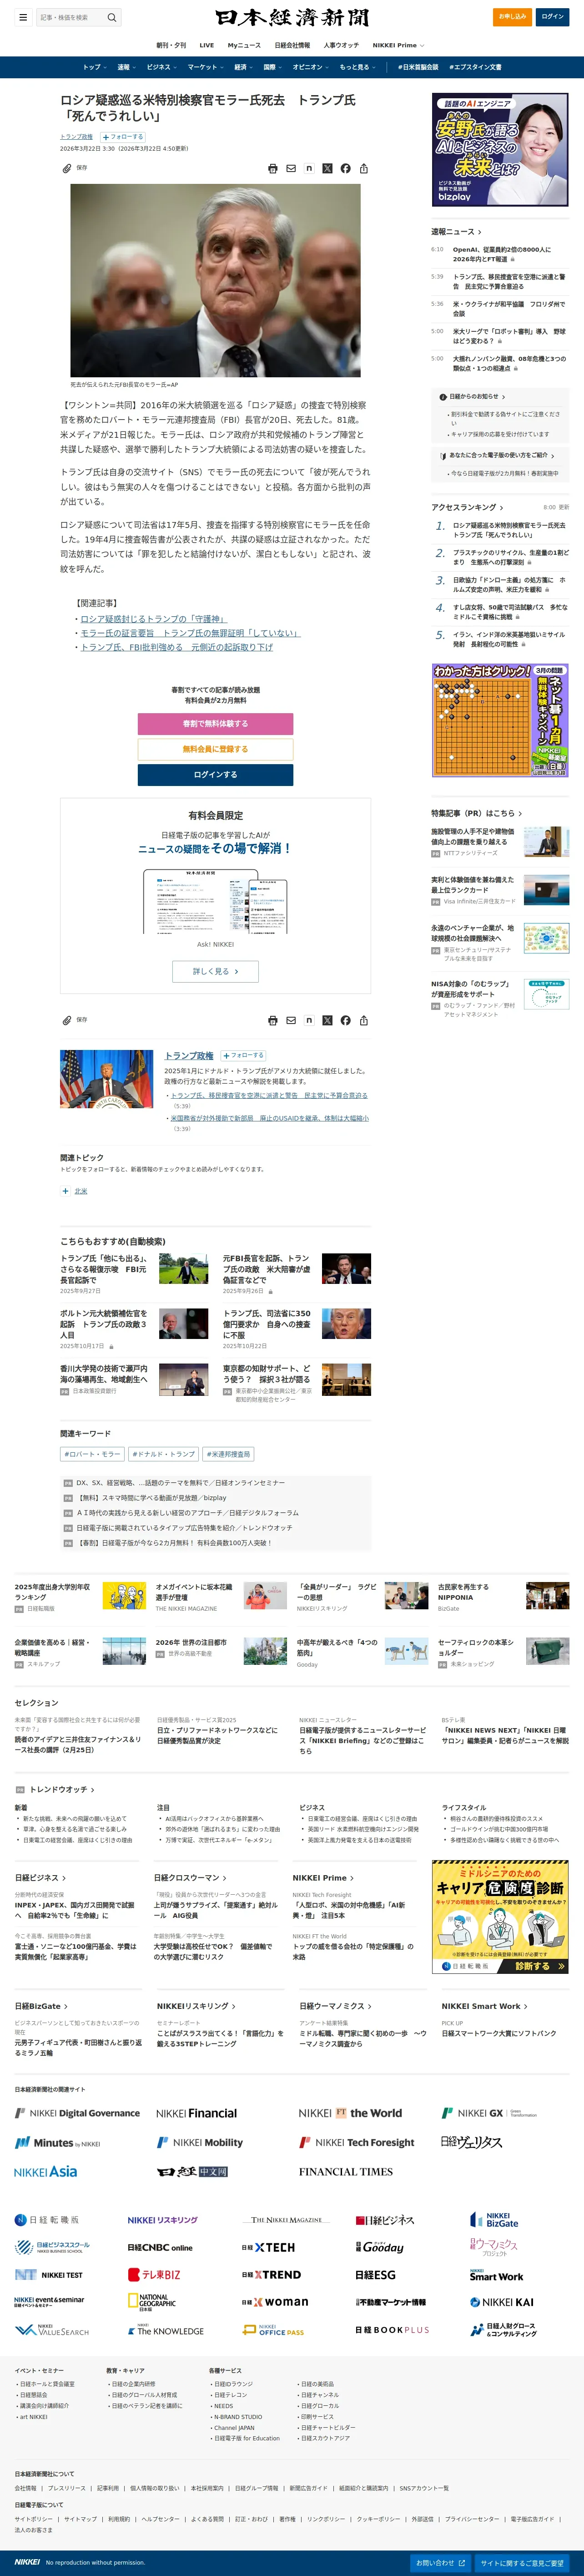584x2576 pixels.
Task: Open NIKKEI BizGate logo link
Action: point(495,2219)
